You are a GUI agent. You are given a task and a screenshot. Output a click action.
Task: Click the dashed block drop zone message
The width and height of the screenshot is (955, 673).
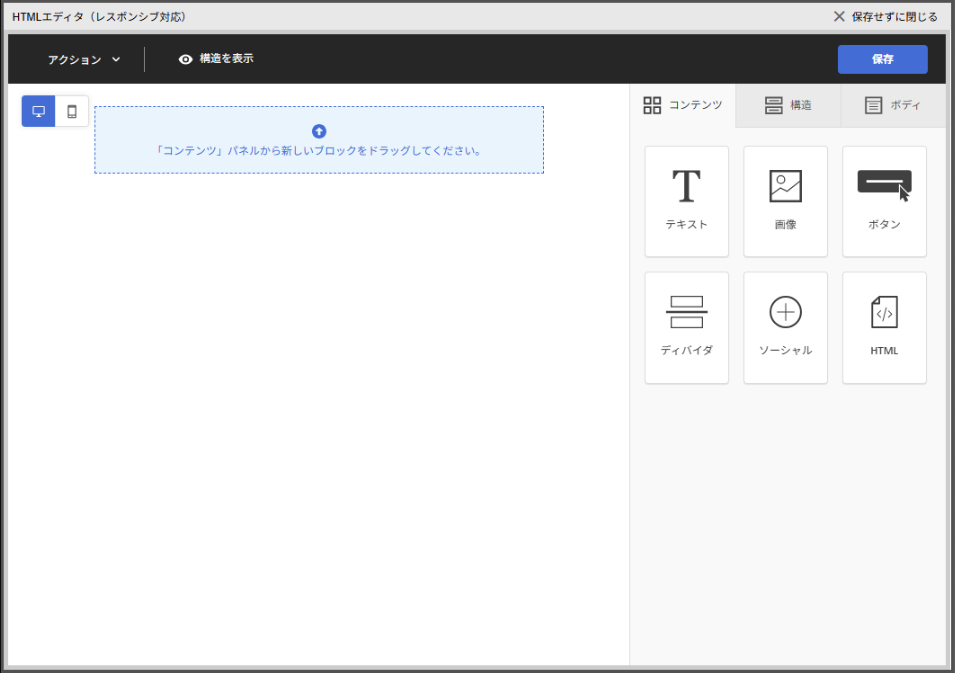[x=319, y=152]
